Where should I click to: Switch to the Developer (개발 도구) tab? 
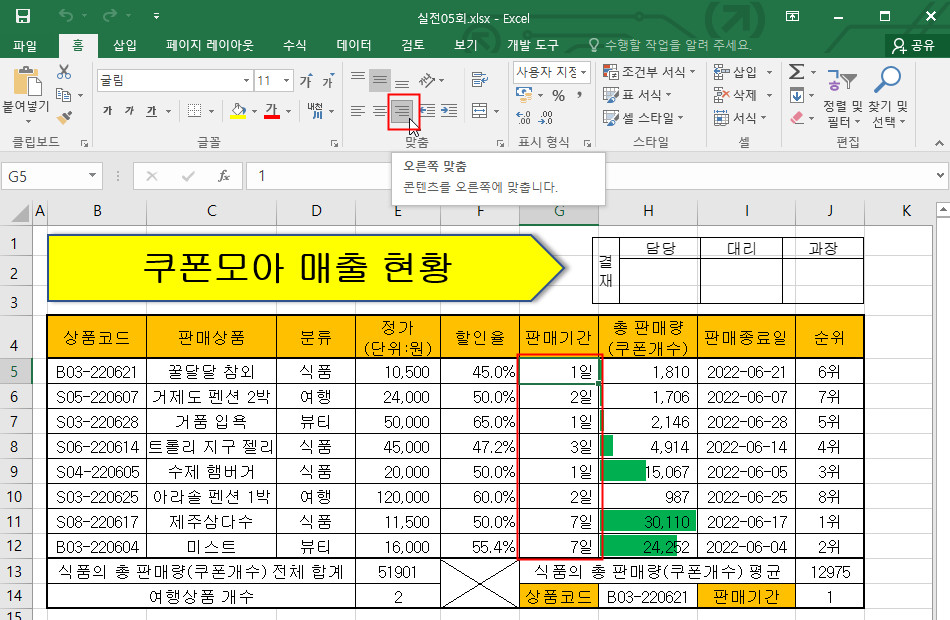coord(533,45)
